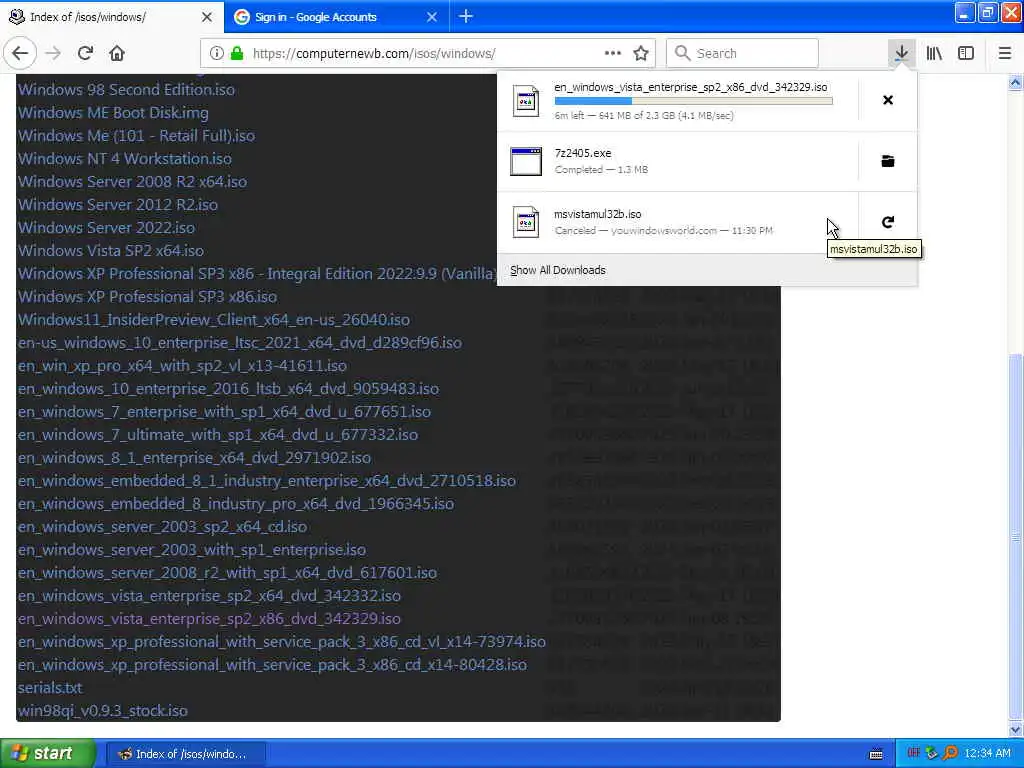Viewport: 1024px width, 768px height.
Task: Cancel the Vista enterprise x86 download
Action: point(888,100)
